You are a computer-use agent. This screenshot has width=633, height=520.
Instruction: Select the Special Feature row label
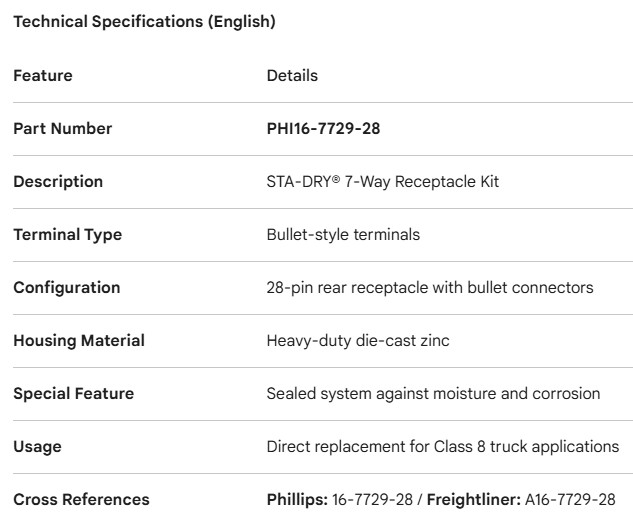tap(74, 393)
